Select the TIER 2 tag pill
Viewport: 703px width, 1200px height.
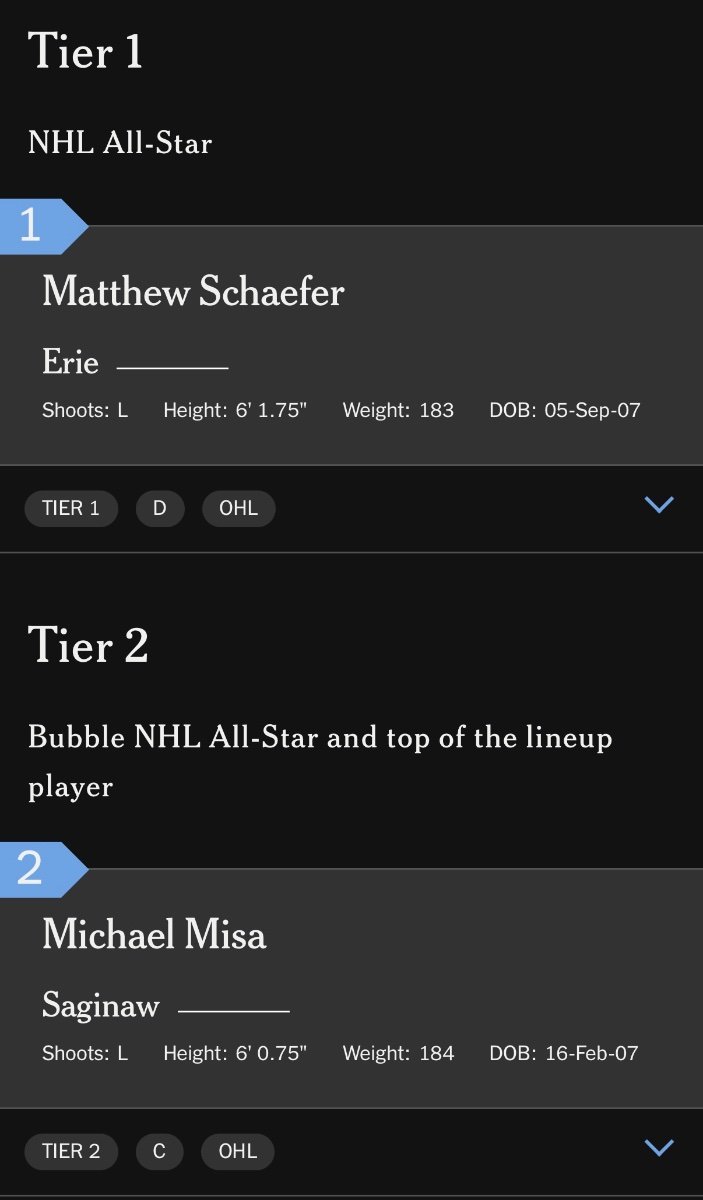[x=70, y=1151]
